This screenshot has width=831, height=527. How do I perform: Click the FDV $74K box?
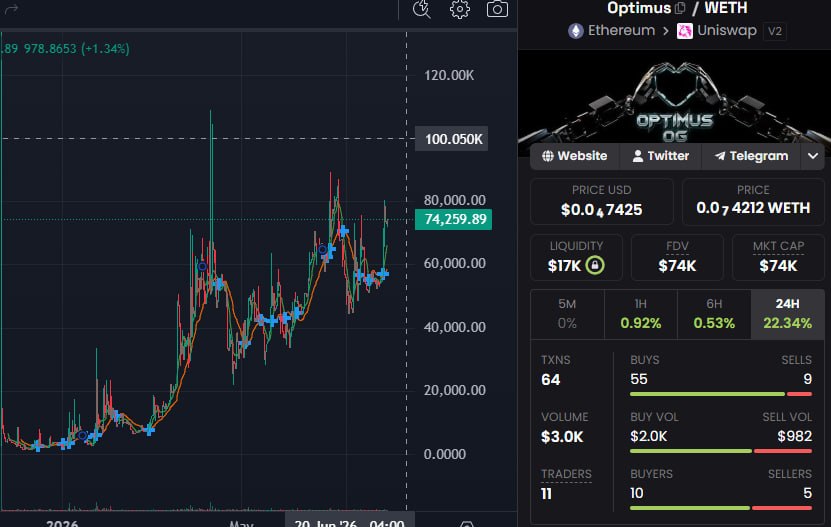677,257
